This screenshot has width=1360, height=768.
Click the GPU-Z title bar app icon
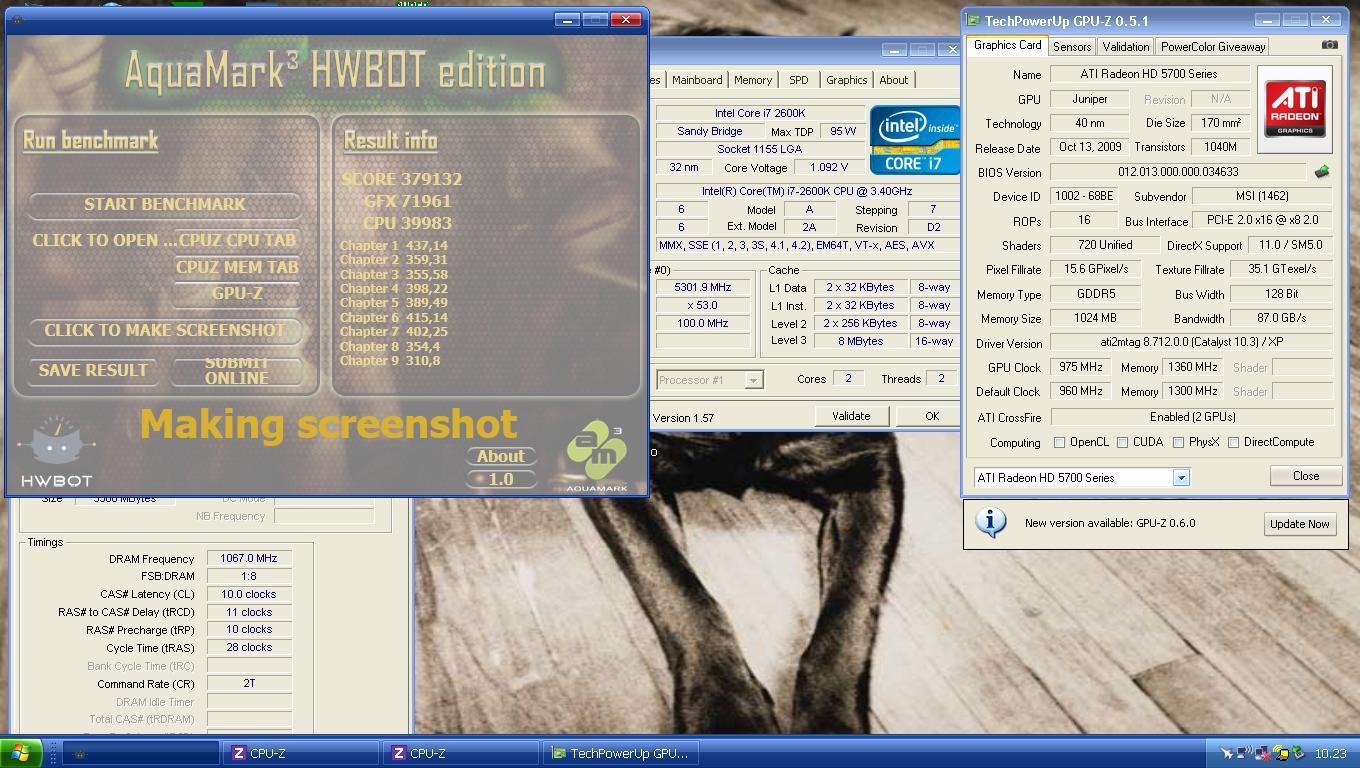pos(973,20)
